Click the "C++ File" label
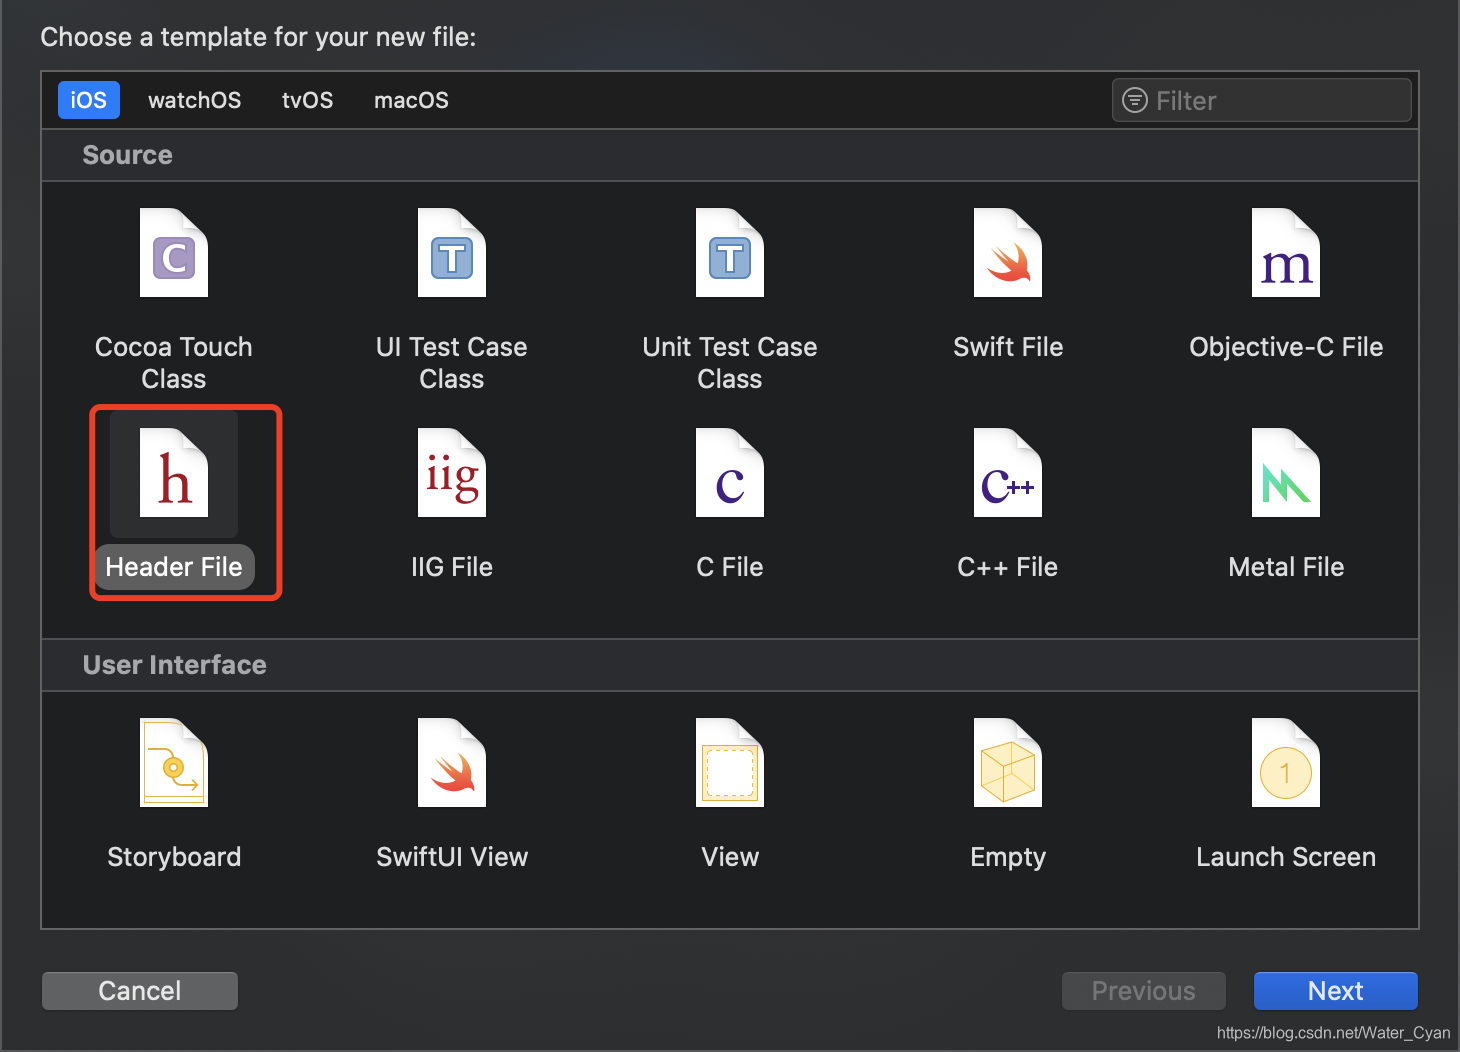Screen dimensions: 1460x1052 point(1008,567)
